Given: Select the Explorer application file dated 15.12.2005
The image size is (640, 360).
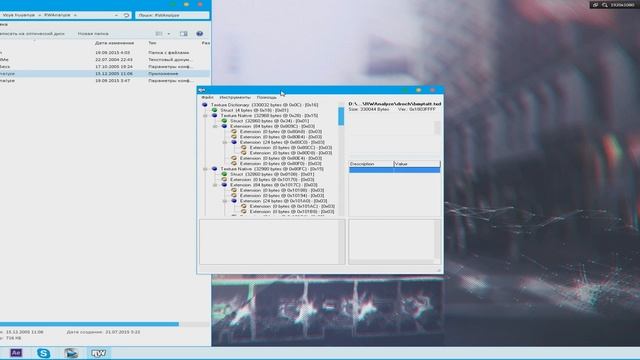Looking at the screenshot, I should pos(105,73).
